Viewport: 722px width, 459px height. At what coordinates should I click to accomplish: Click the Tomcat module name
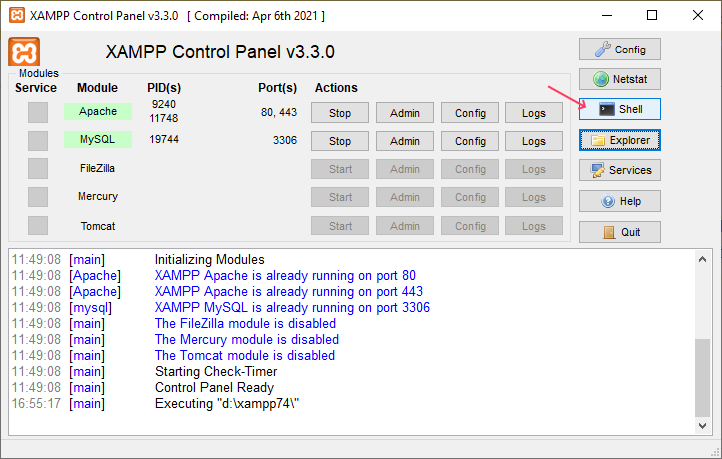click(x=98, y=226)
